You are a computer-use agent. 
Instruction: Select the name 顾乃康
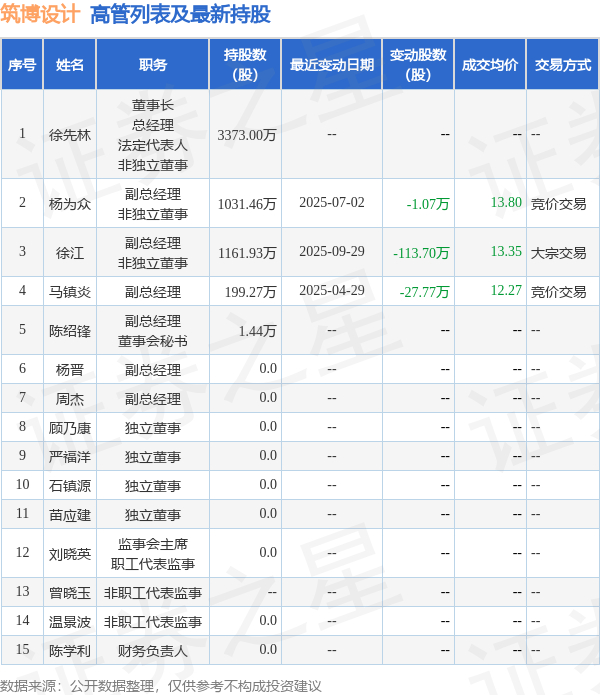click(x=70, y=428)
